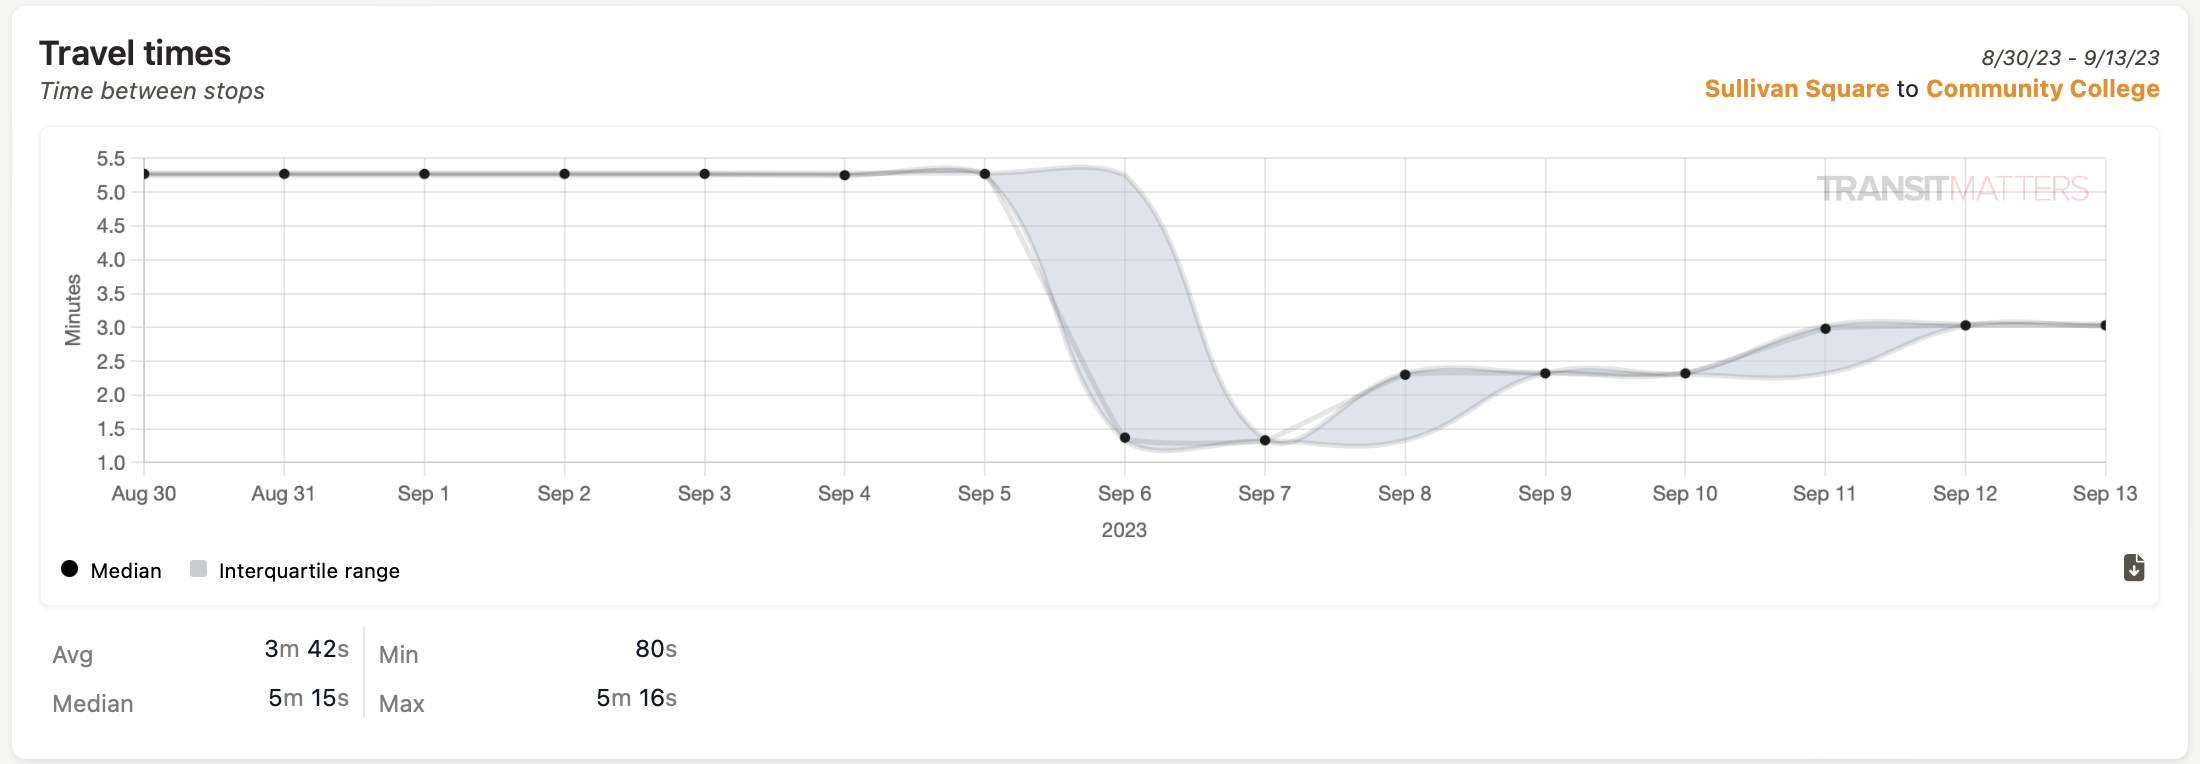Click the Sep 2 median data point
The image size is (2200, 764).
click(564, 174)
